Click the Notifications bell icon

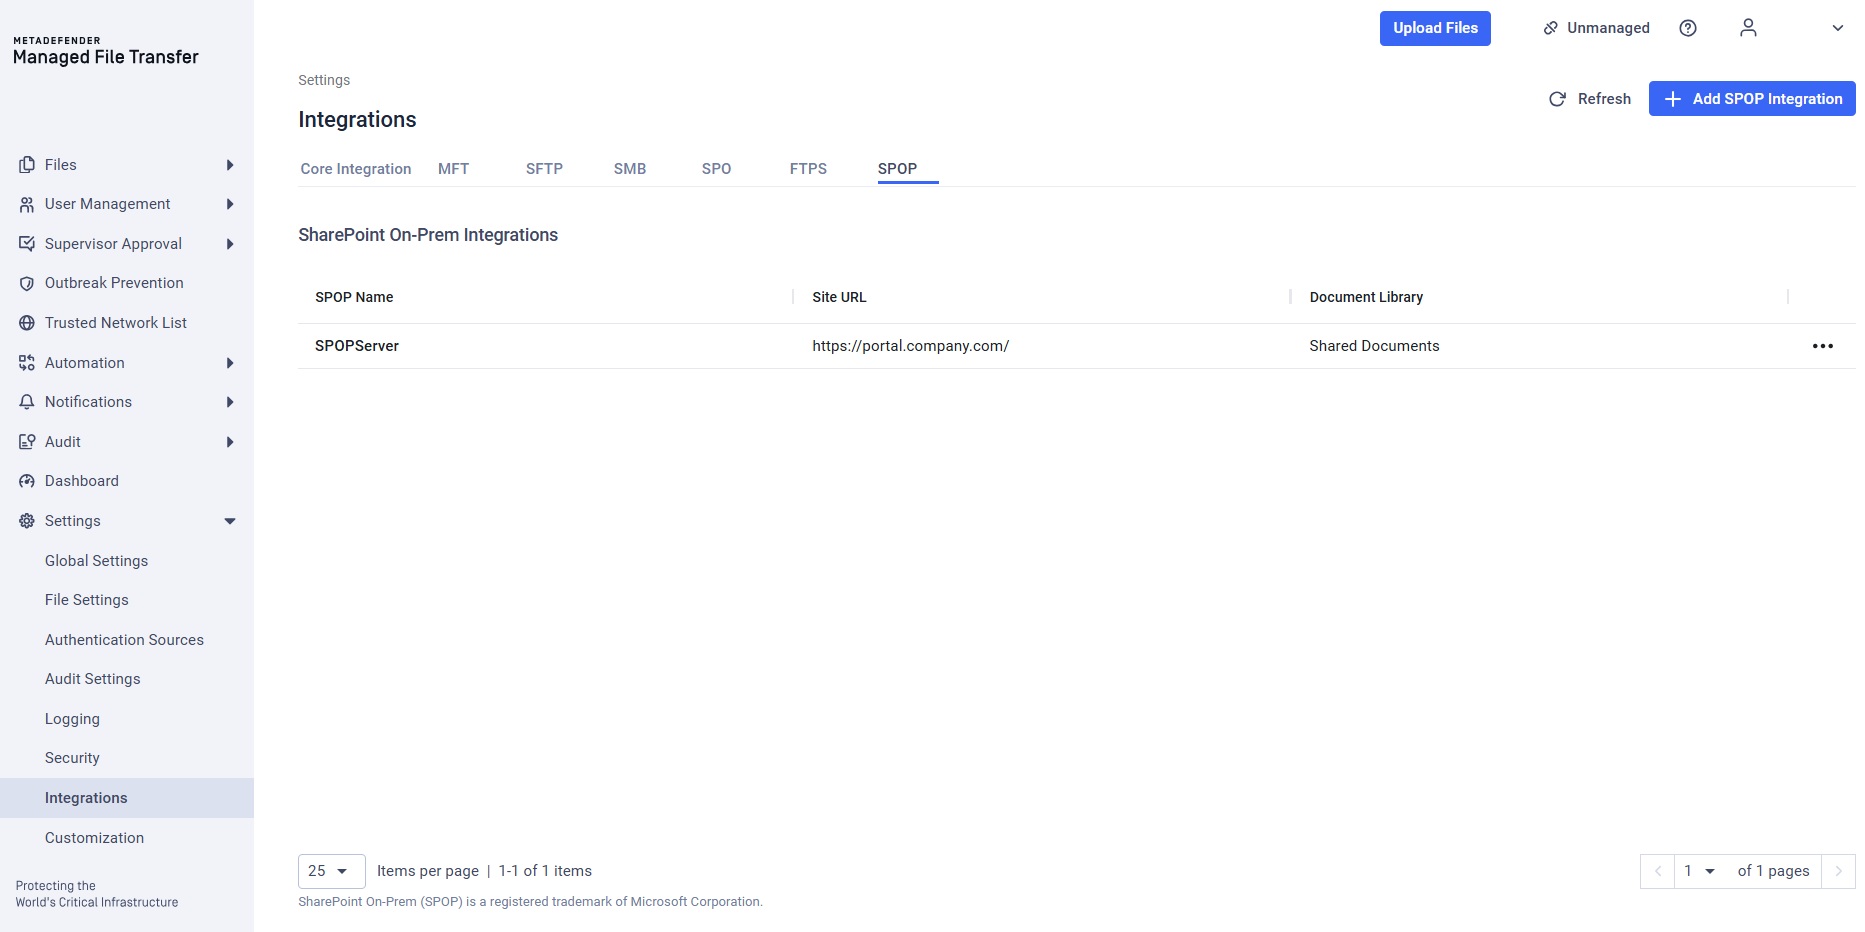tap(27, 402)
